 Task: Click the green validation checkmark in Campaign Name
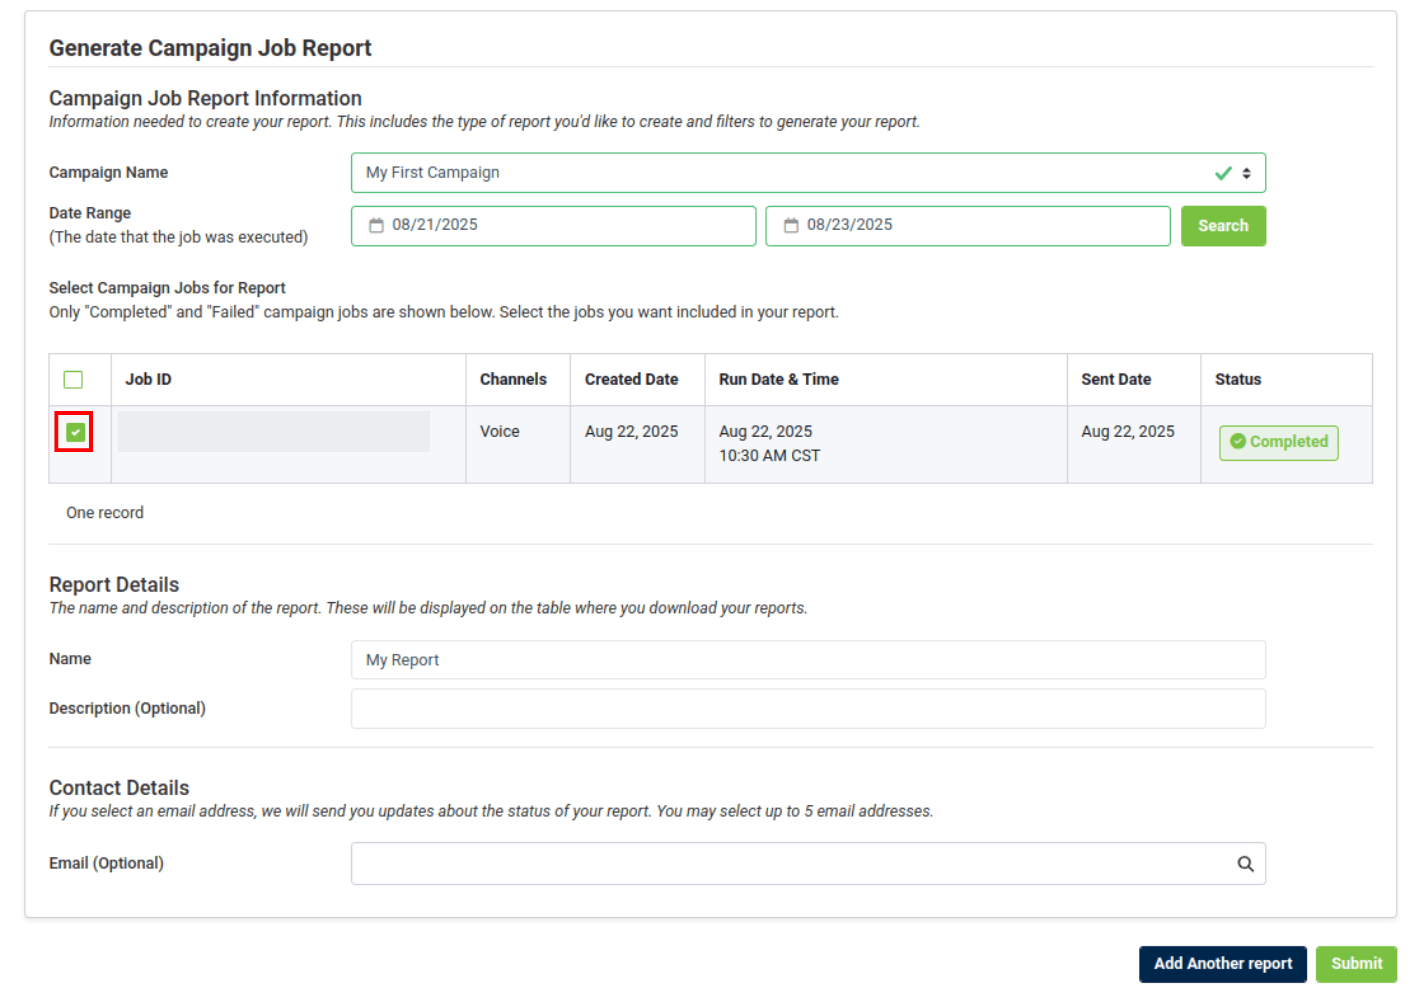pyautogui.click(x=1222, y=173)
